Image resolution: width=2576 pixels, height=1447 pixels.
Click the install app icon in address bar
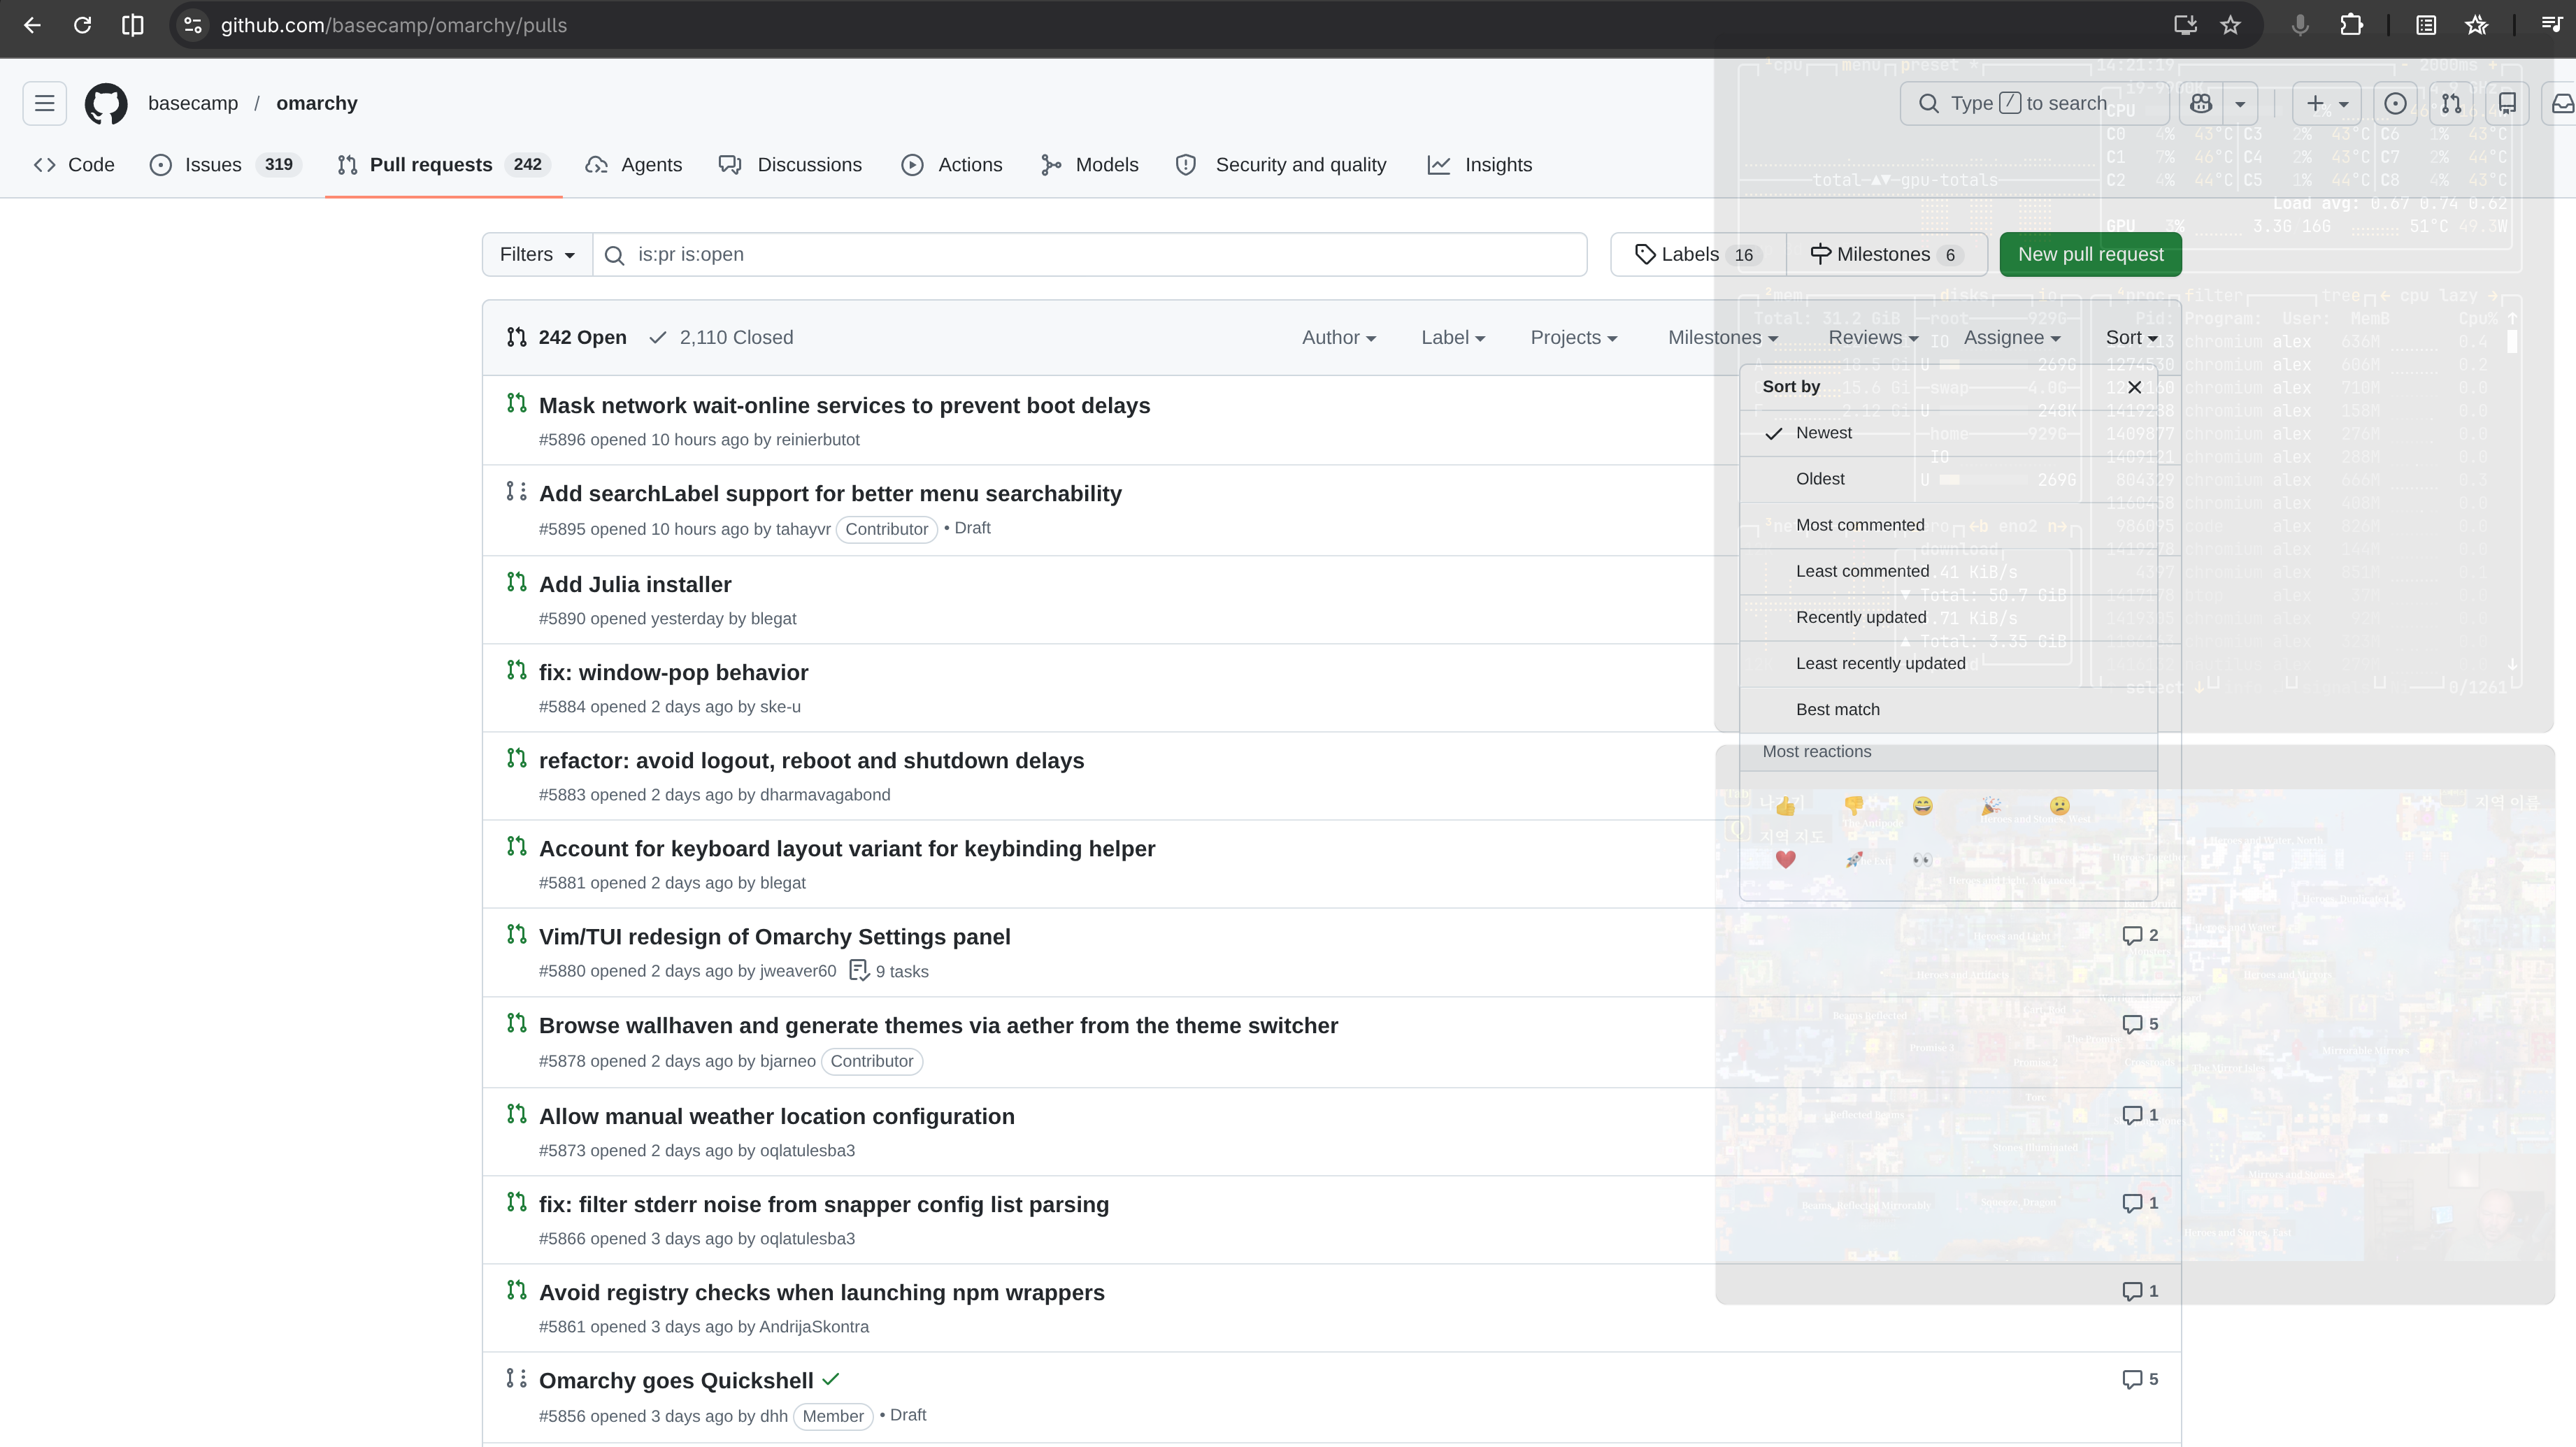(x=2186, y=25)
